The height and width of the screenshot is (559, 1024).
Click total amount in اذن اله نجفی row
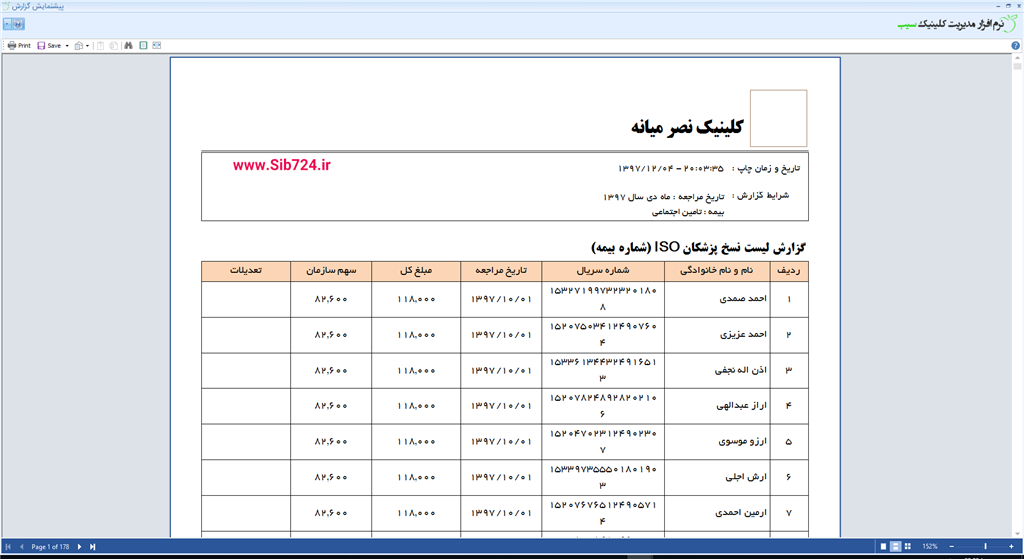(416, 370)
